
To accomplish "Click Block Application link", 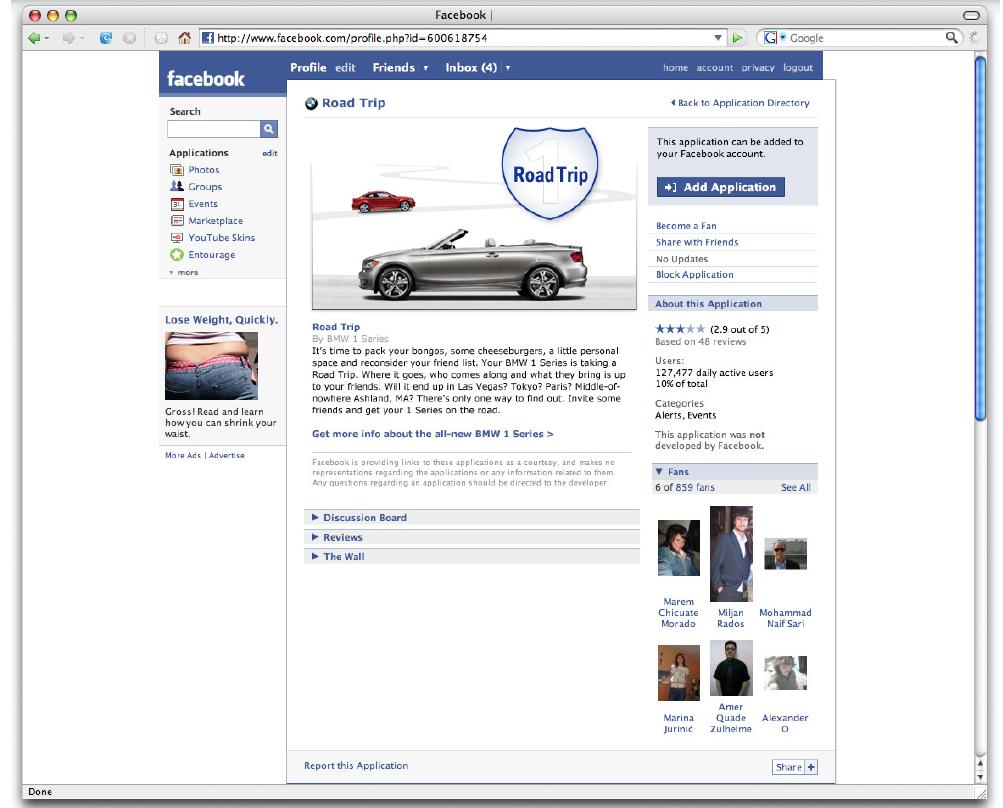I will pos(695,275).
